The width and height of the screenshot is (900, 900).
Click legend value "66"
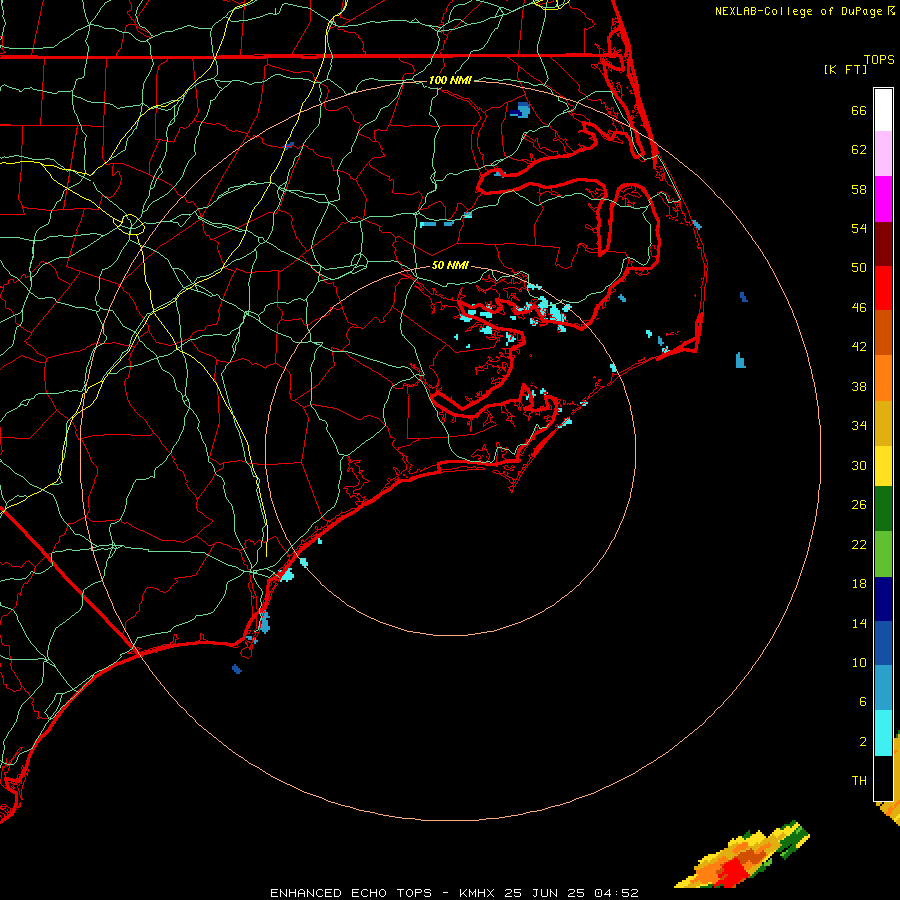[x=859, y=110]
